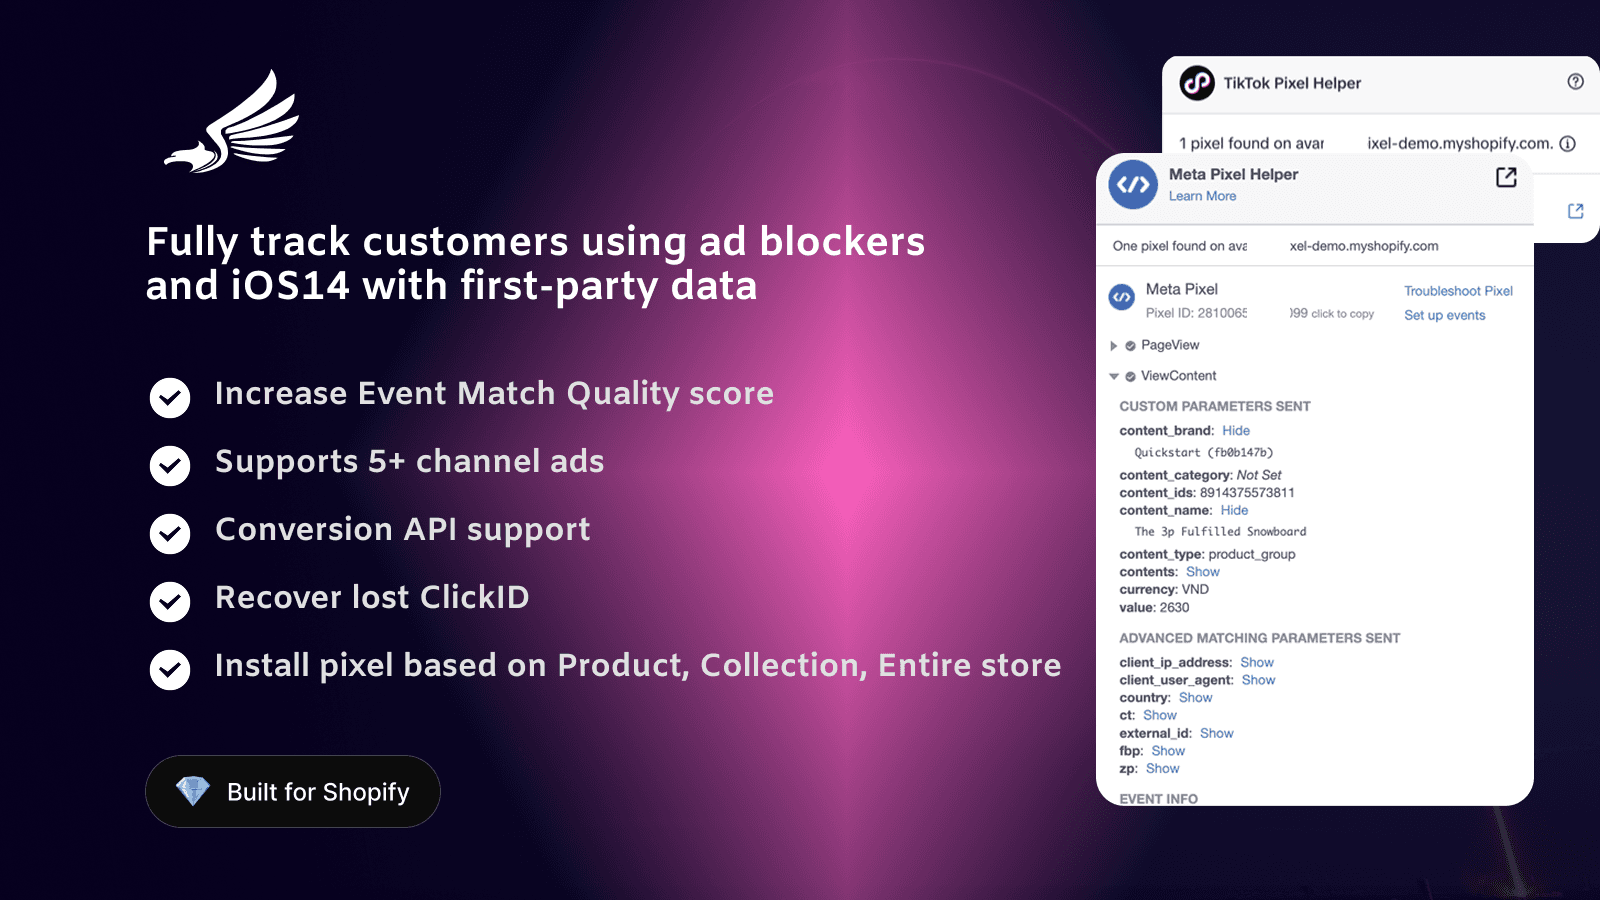Click the white eagle wing logo
This screenshot has width=1600, height=900.
point(234,124)
